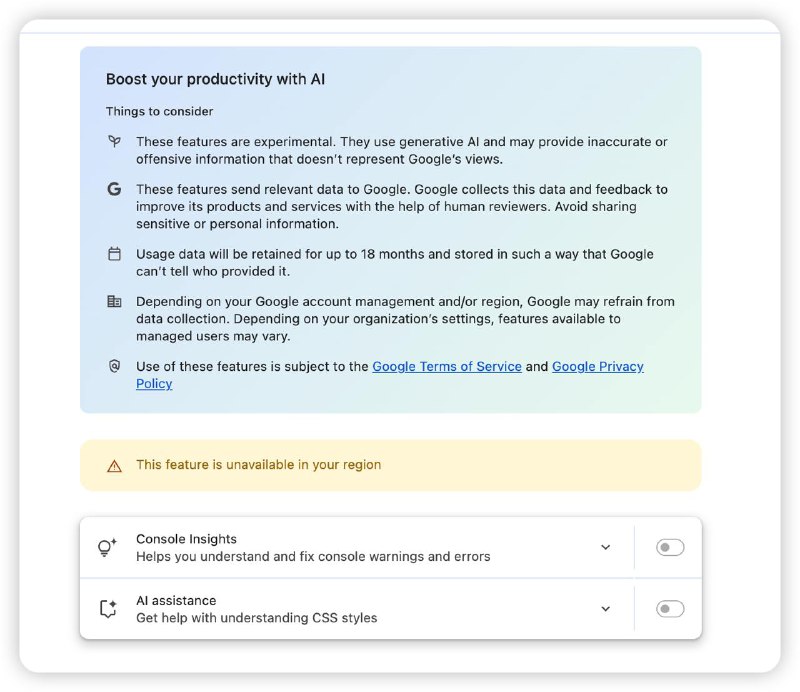The image size is (800, 692).
Task: Click the seedling experimental features icon
Action: pyautogui.click(x=114, y=141)
